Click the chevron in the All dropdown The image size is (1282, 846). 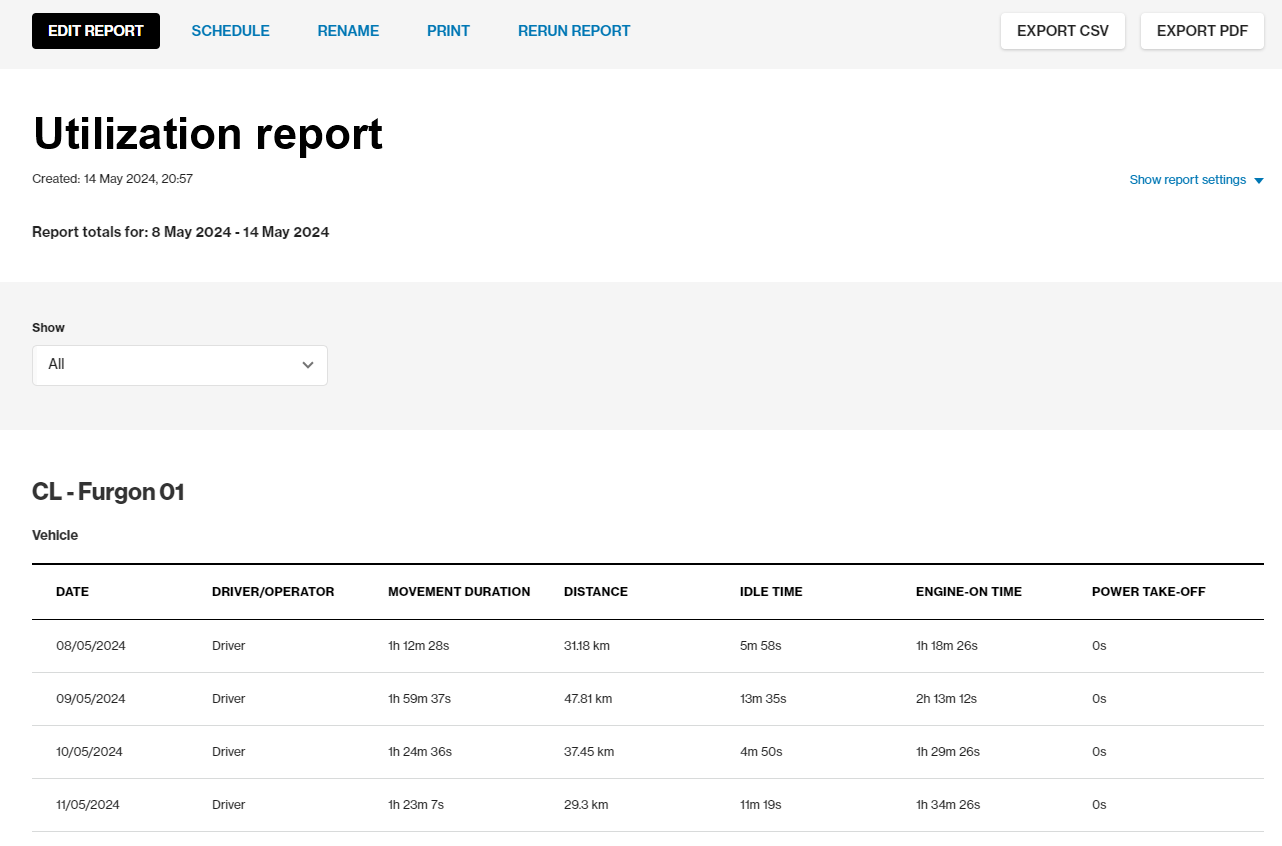click(x=308, y=365)
